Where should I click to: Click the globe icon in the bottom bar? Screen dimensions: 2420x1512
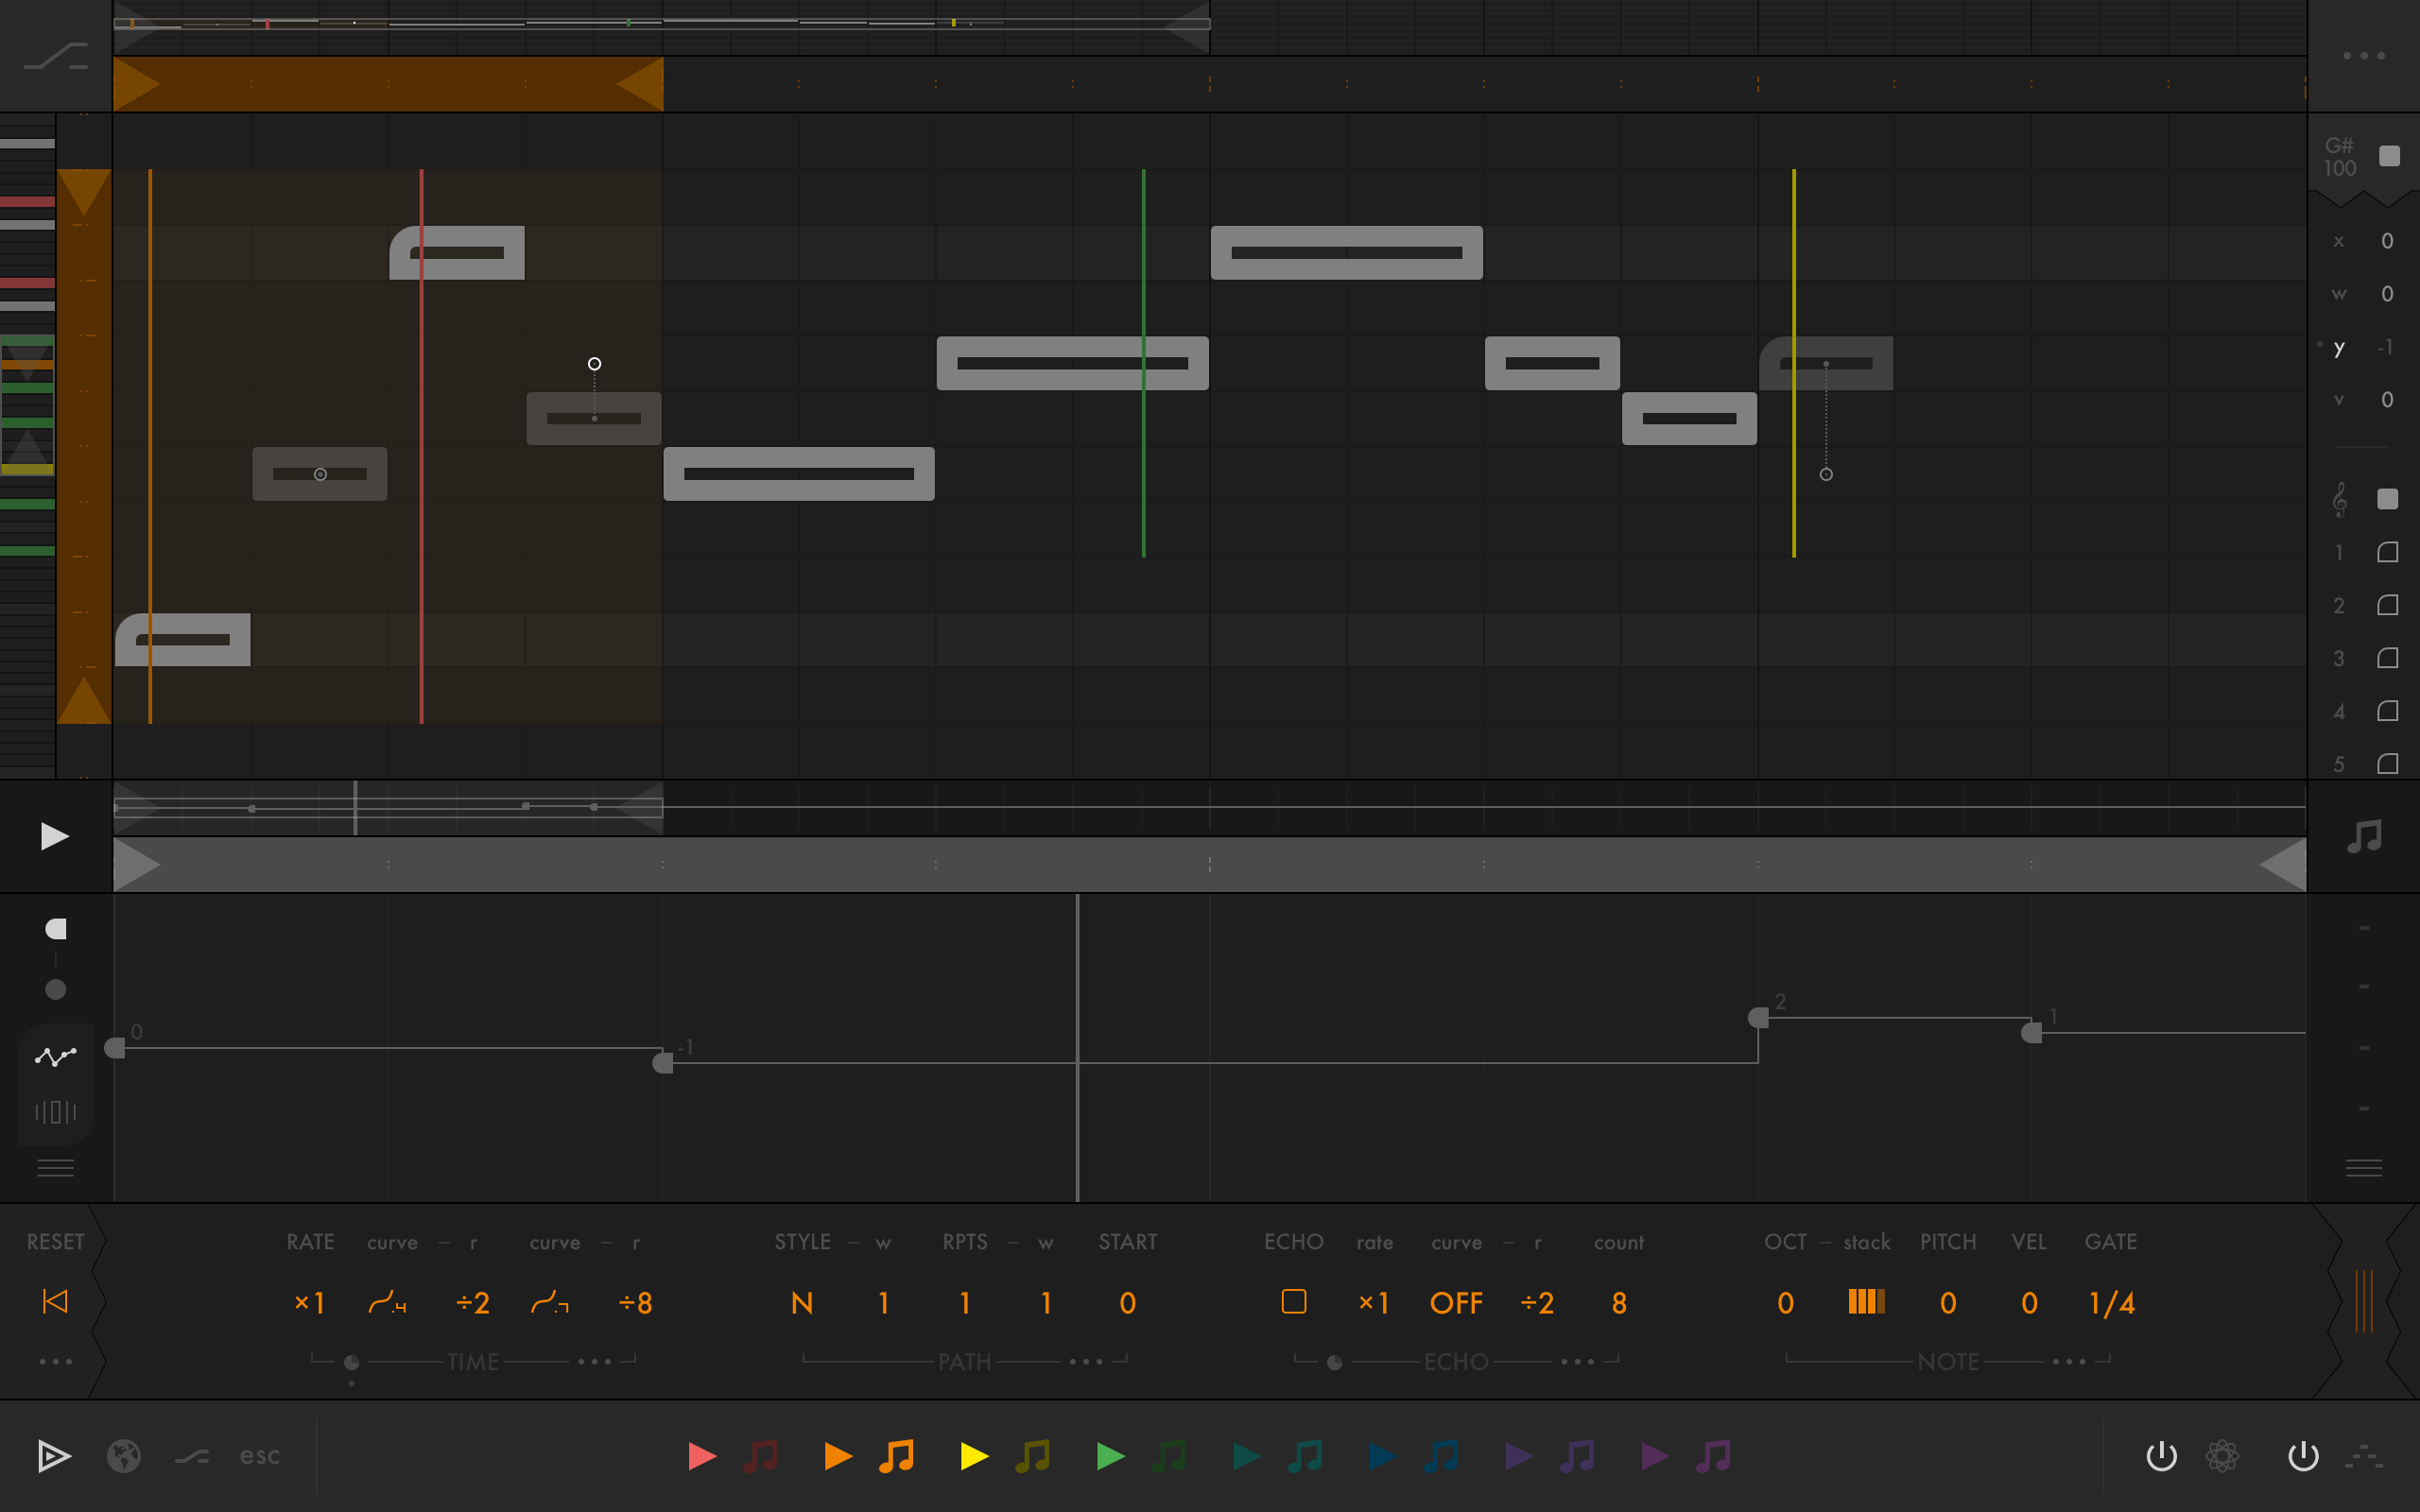pyautogui.click(x=124, y=1455)
